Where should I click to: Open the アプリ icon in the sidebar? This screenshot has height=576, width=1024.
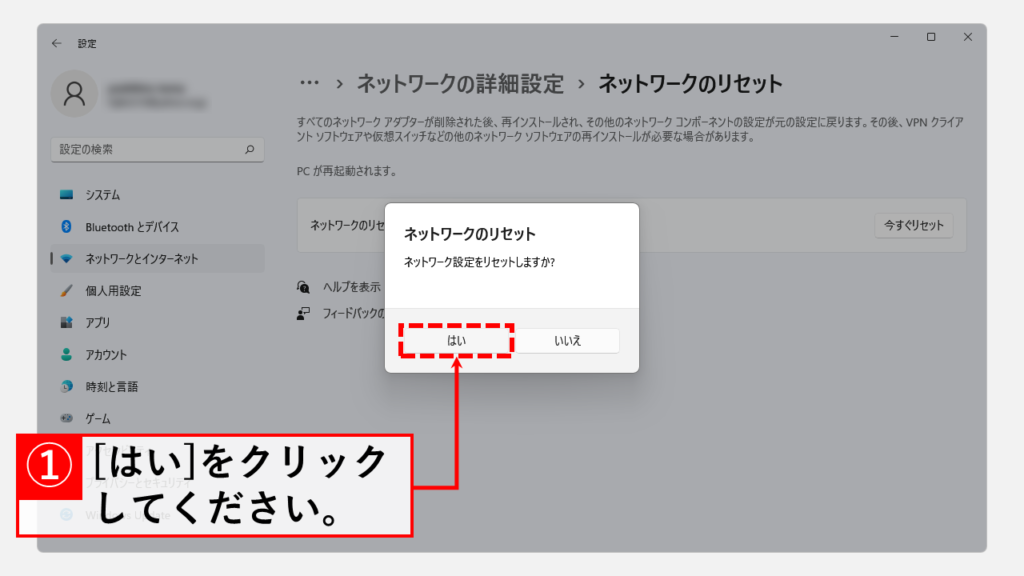click(67, 323)
